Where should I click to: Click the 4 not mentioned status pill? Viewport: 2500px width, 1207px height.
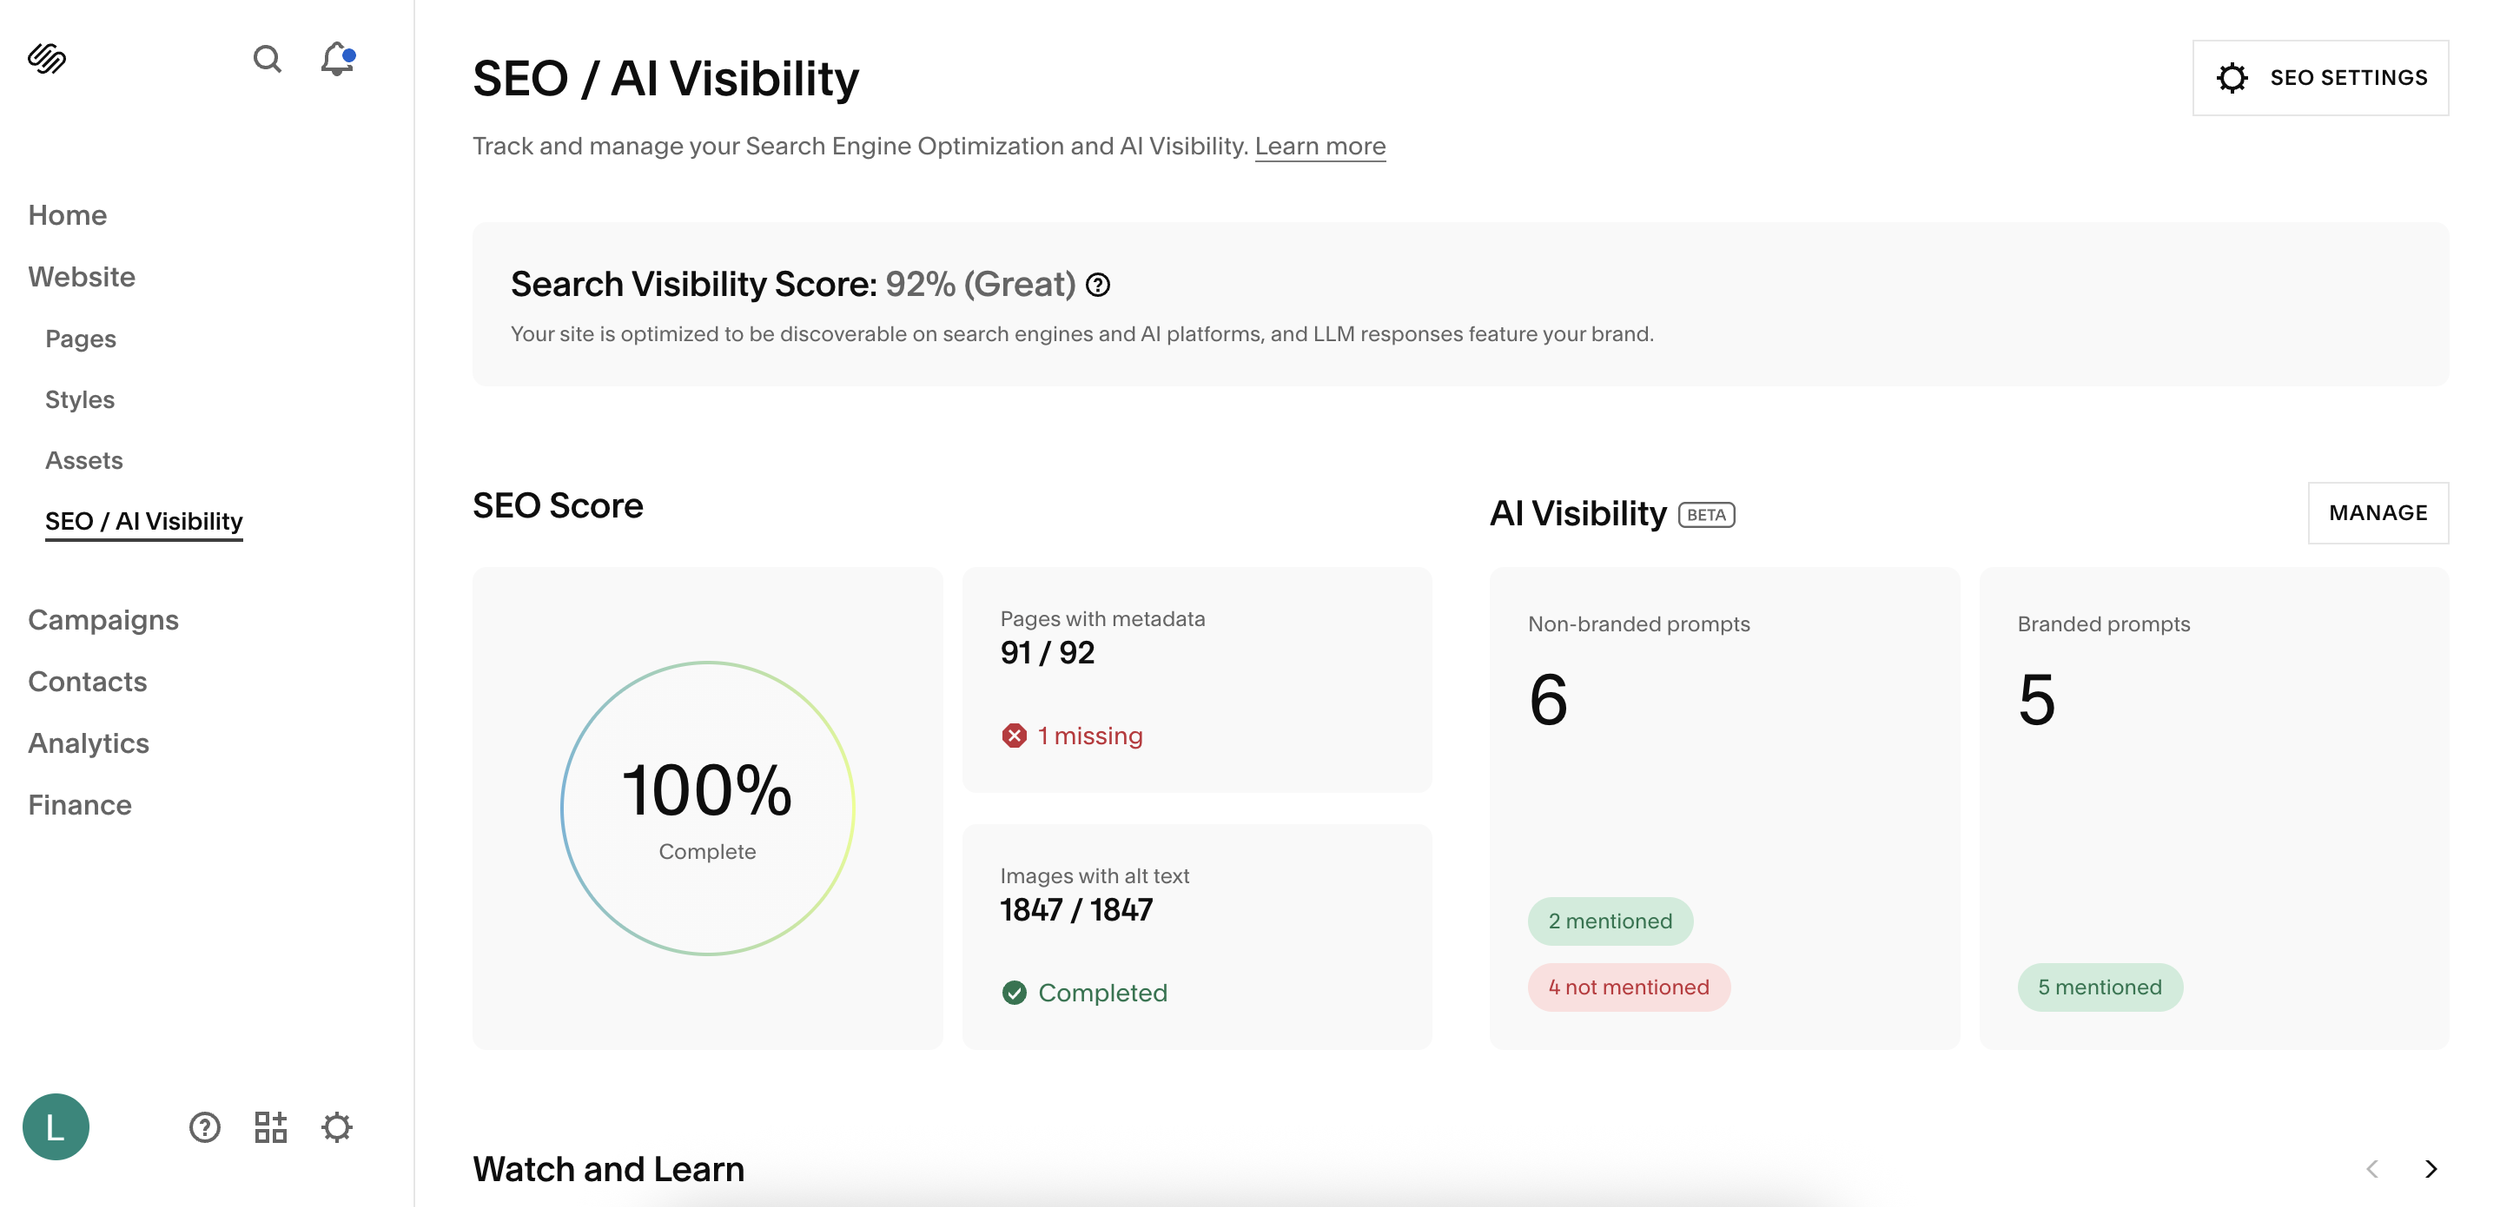tap(1628, 987)
